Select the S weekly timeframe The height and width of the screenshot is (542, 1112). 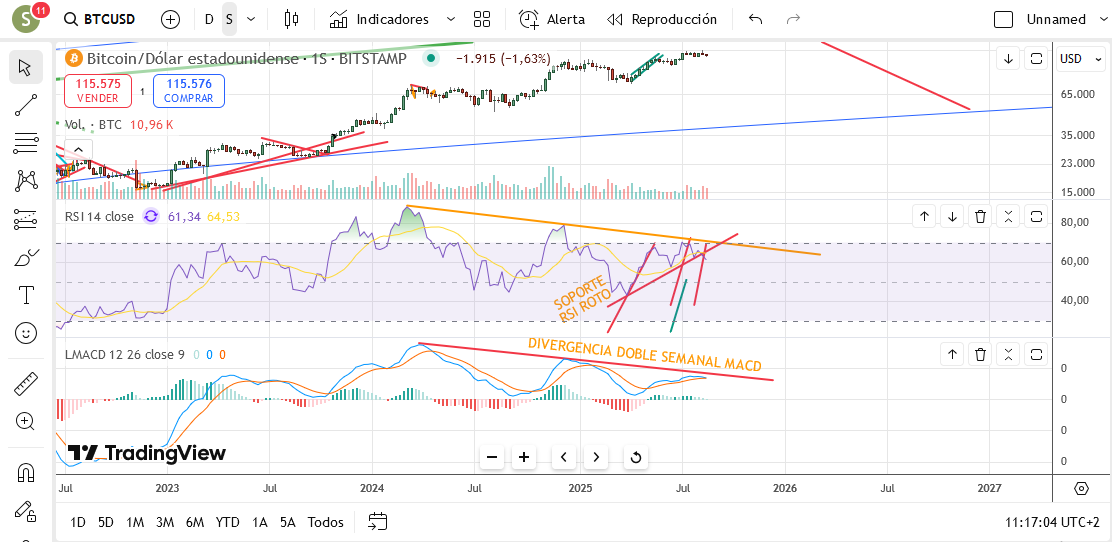(229, 19)
